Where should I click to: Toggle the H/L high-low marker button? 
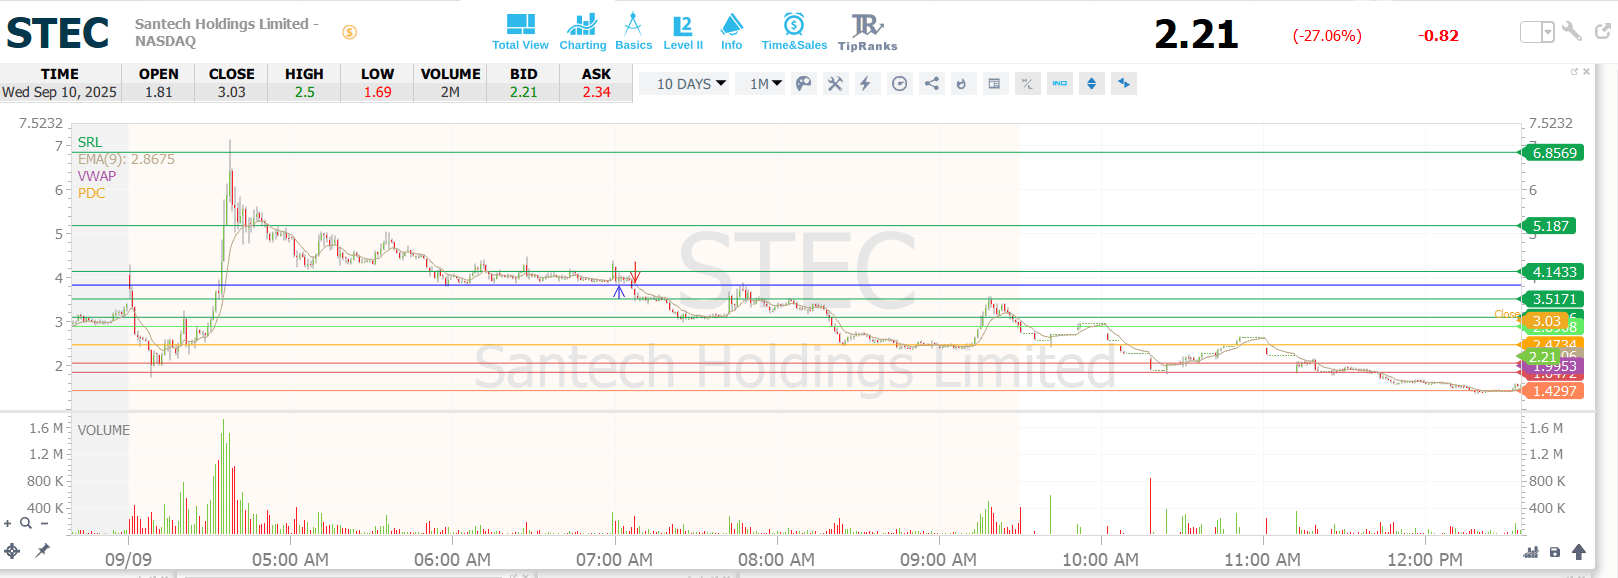point(1027,84)
